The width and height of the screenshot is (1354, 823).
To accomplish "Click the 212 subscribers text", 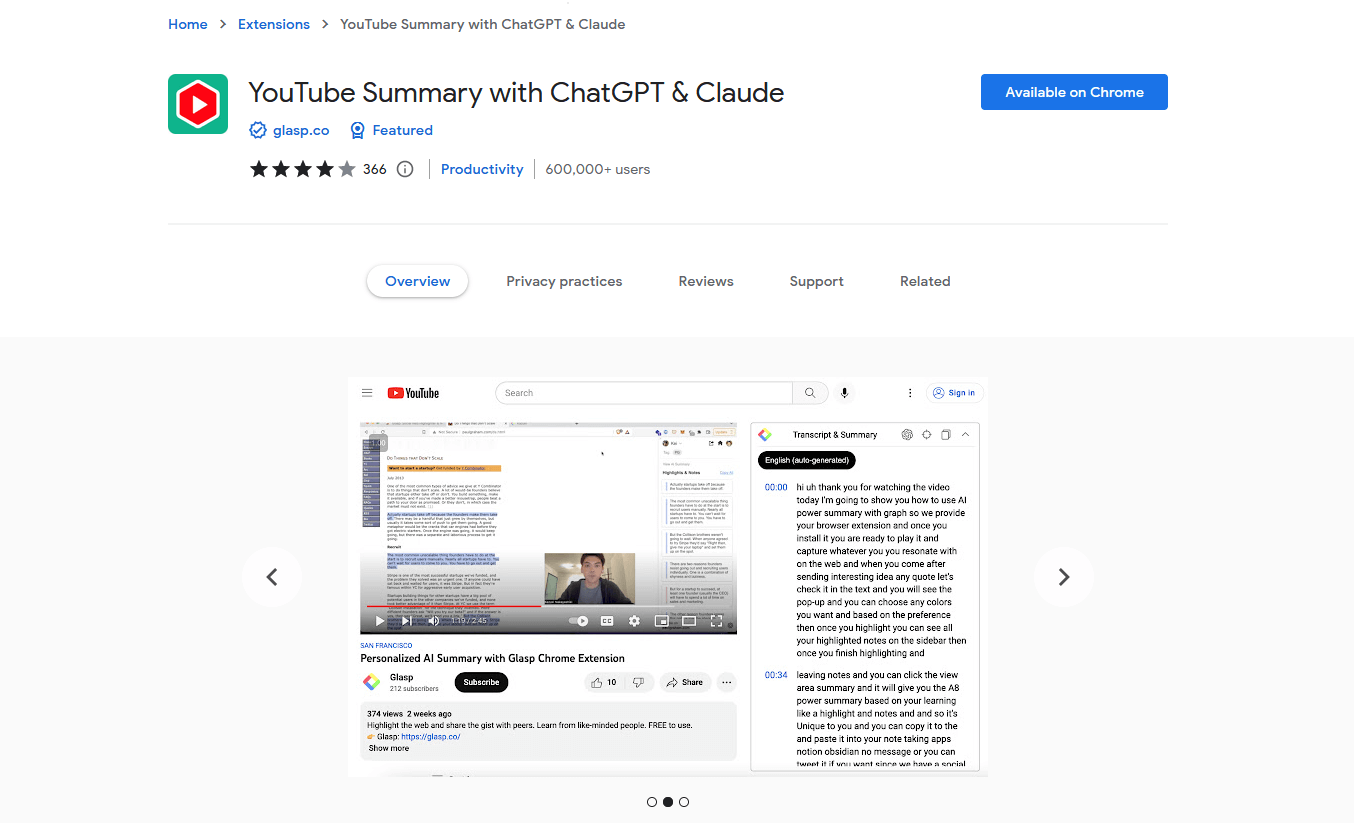I will point(414,689).
